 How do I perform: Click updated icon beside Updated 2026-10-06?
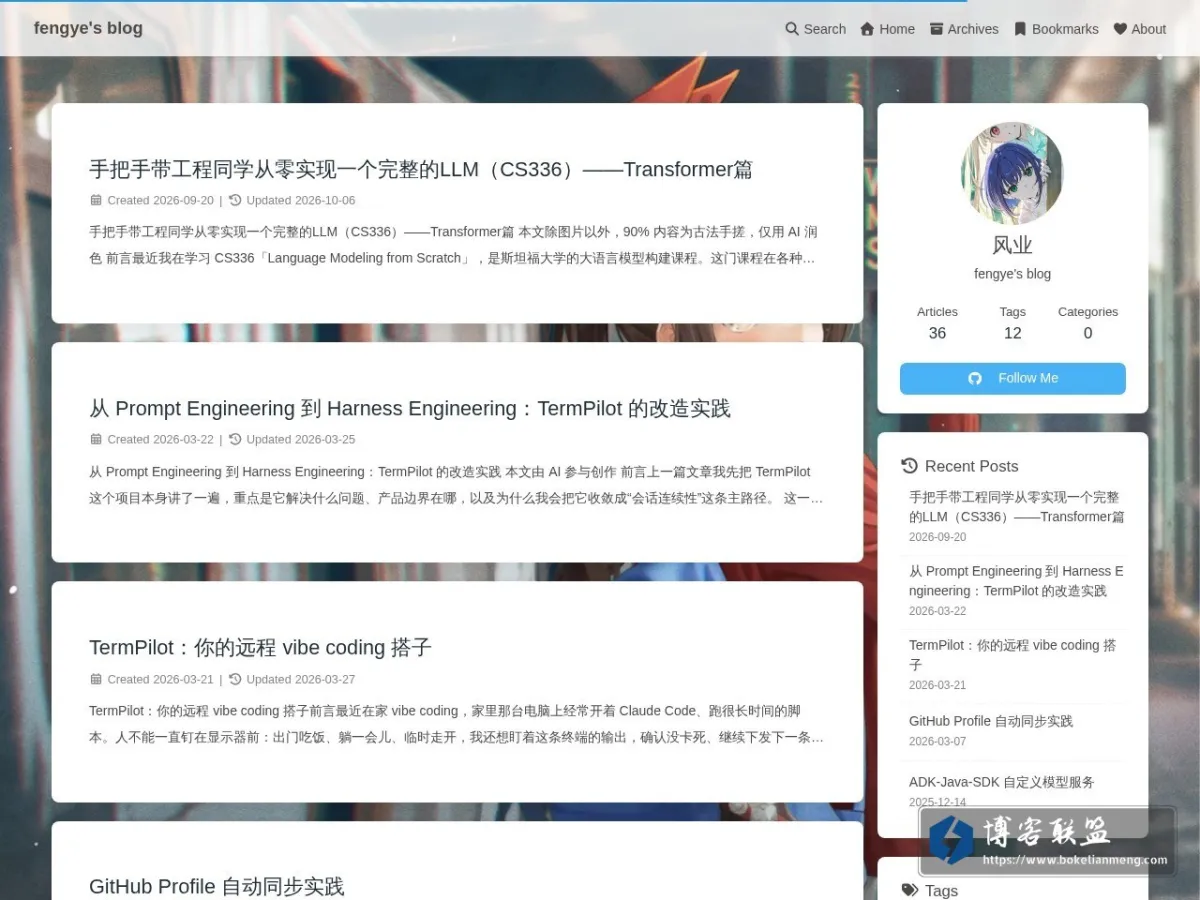coord(235,200)
